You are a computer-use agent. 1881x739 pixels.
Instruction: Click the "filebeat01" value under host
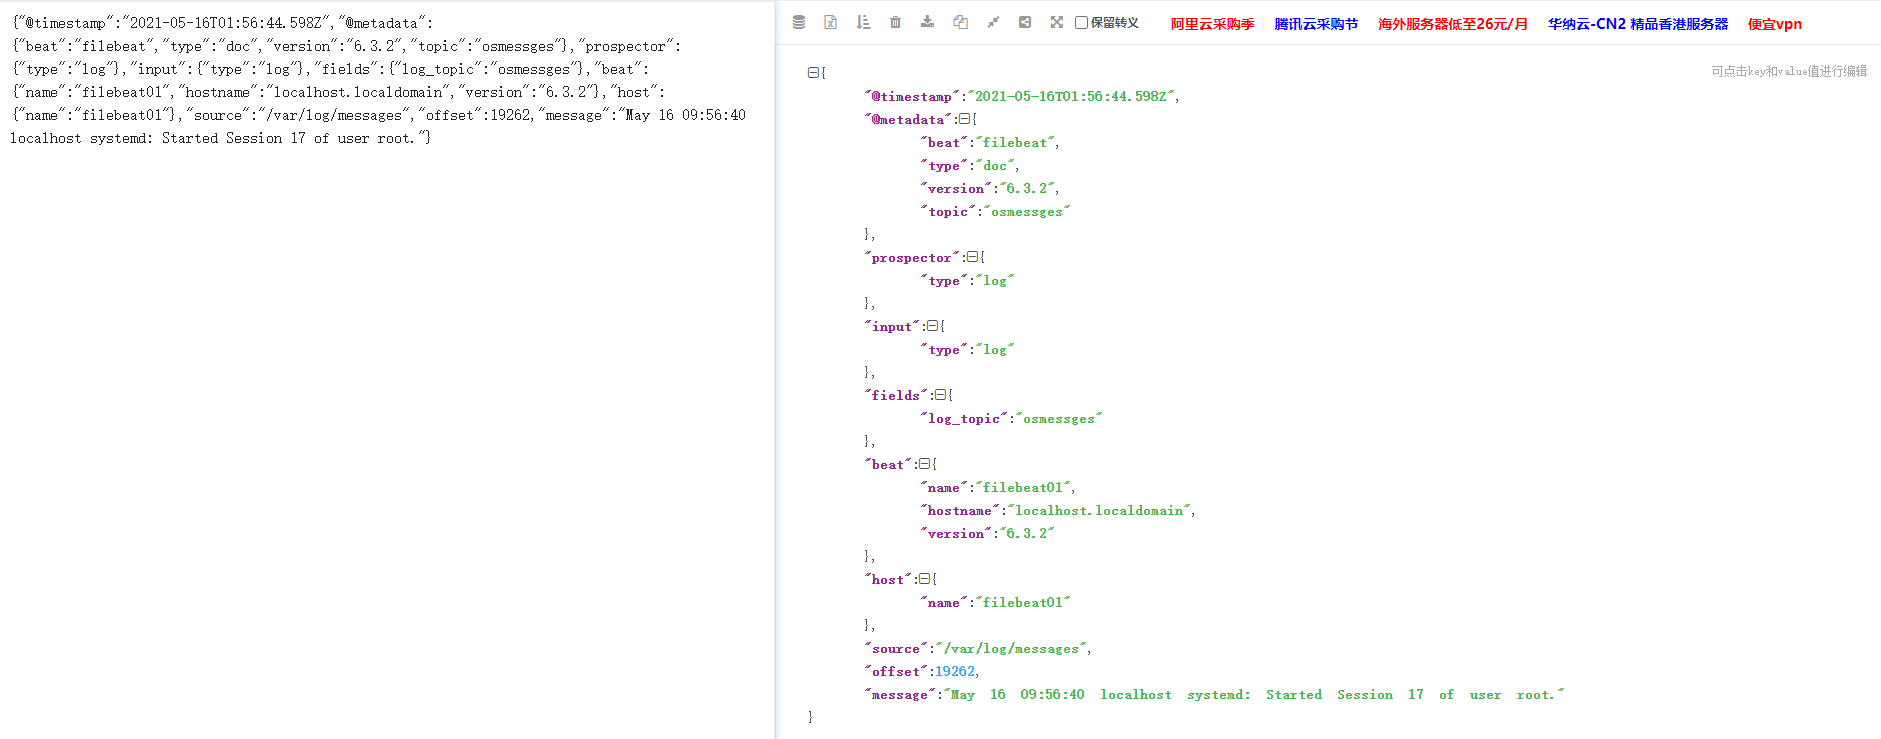coord(1023,602)
